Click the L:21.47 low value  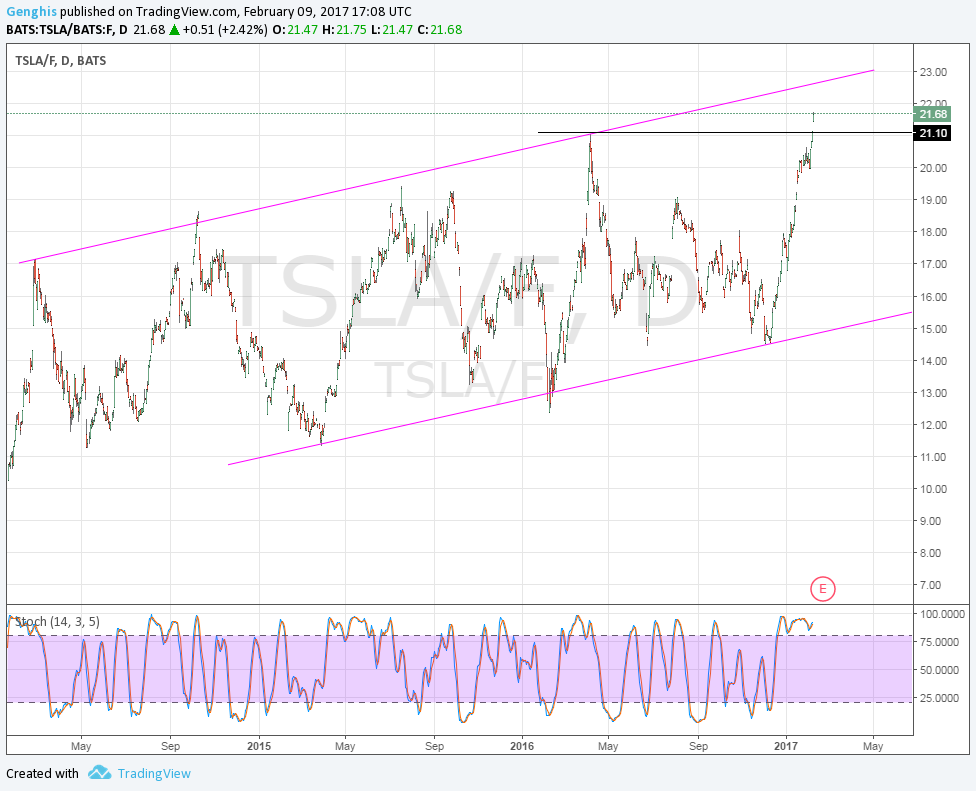(x=392, y=30)
